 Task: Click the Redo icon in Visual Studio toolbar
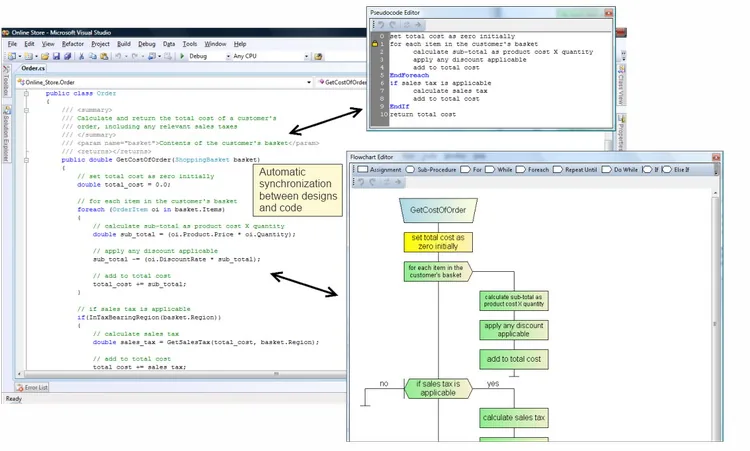[x=135, y=56]
